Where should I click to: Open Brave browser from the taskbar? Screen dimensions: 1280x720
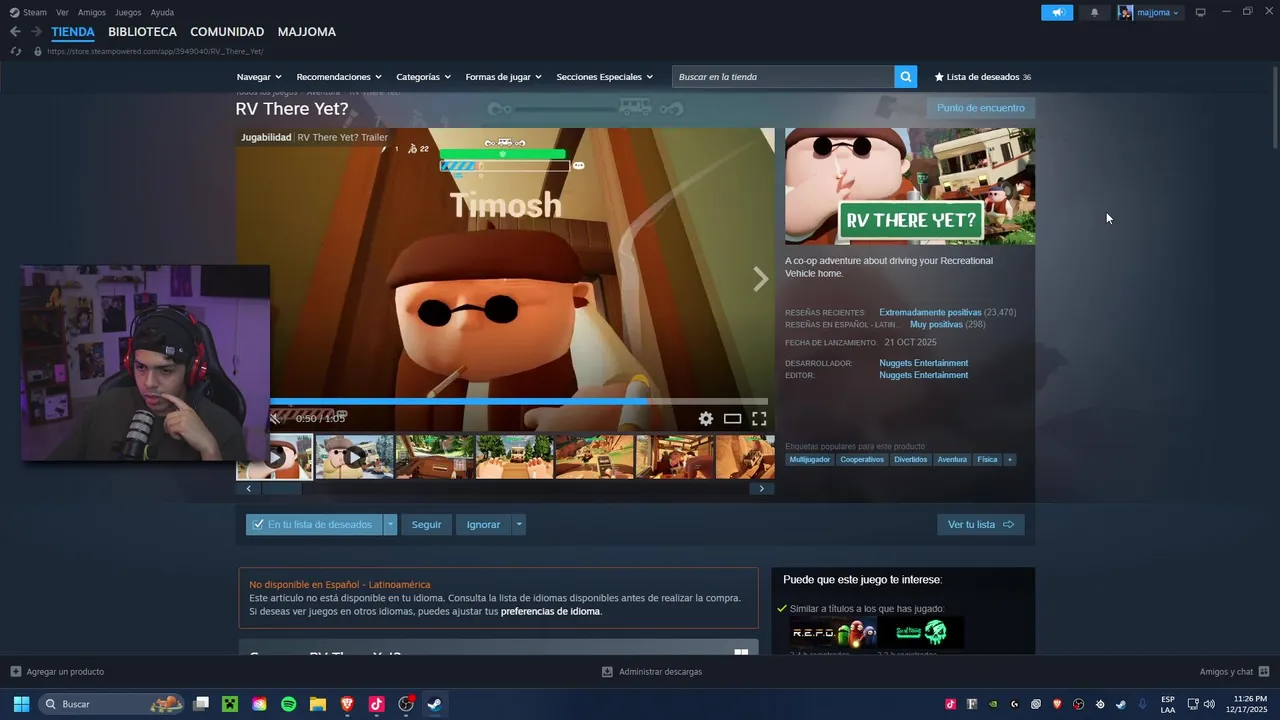pyautogui.click(x=347, y=704)
